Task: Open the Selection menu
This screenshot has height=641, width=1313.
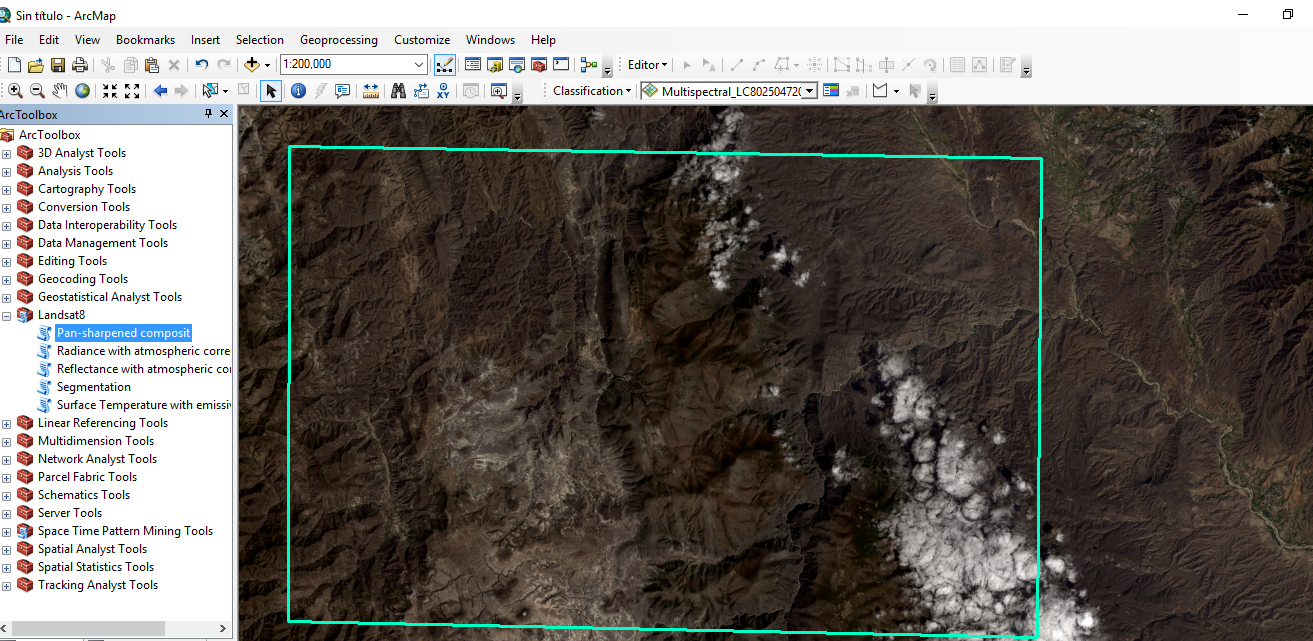Action: [260, 40]
